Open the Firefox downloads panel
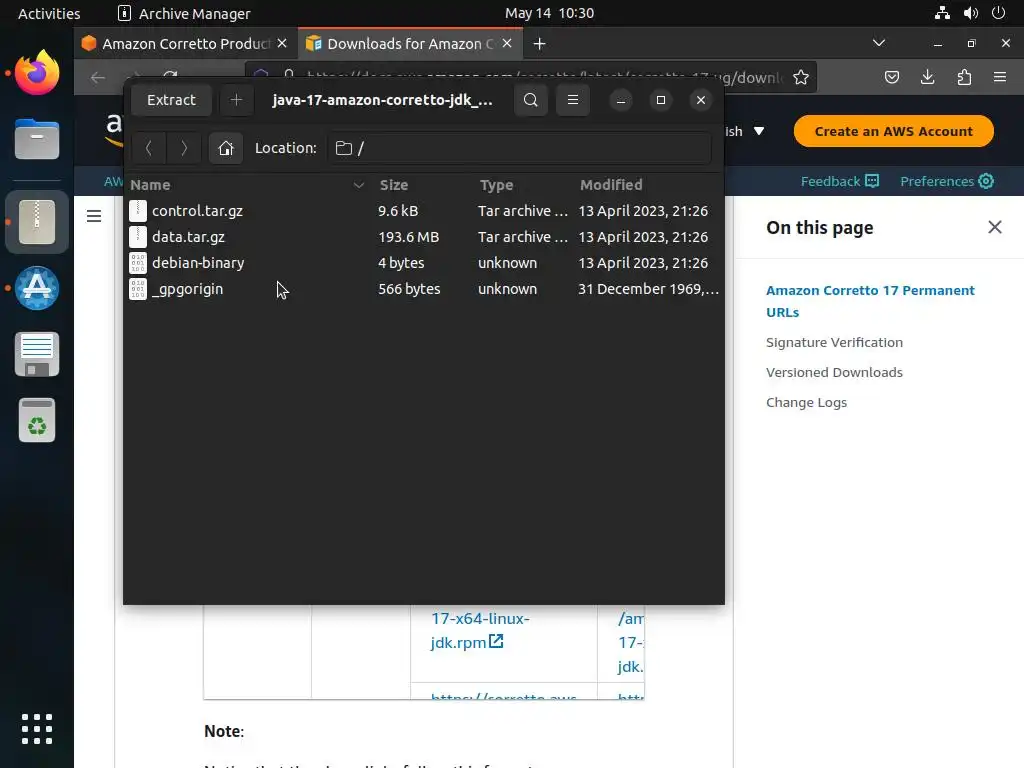 [927, 78]
